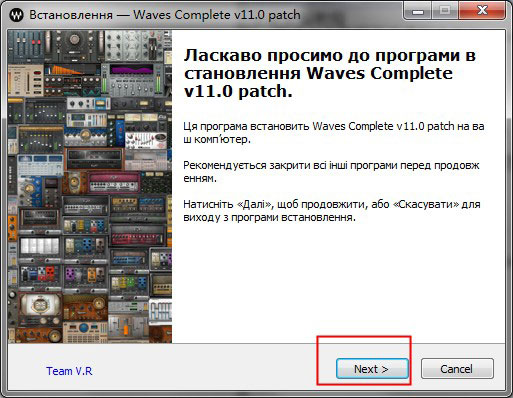Minimize the installer window
513x398 pixels.
click(x=418, y=11)
